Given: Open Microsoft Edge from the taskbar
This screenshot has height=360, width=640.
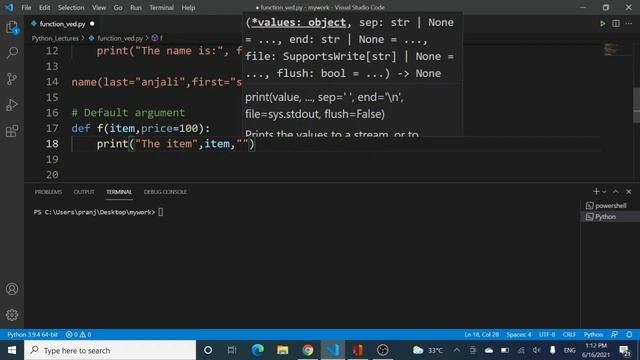Looking at the screenshot, I should [x=257, y=350].
